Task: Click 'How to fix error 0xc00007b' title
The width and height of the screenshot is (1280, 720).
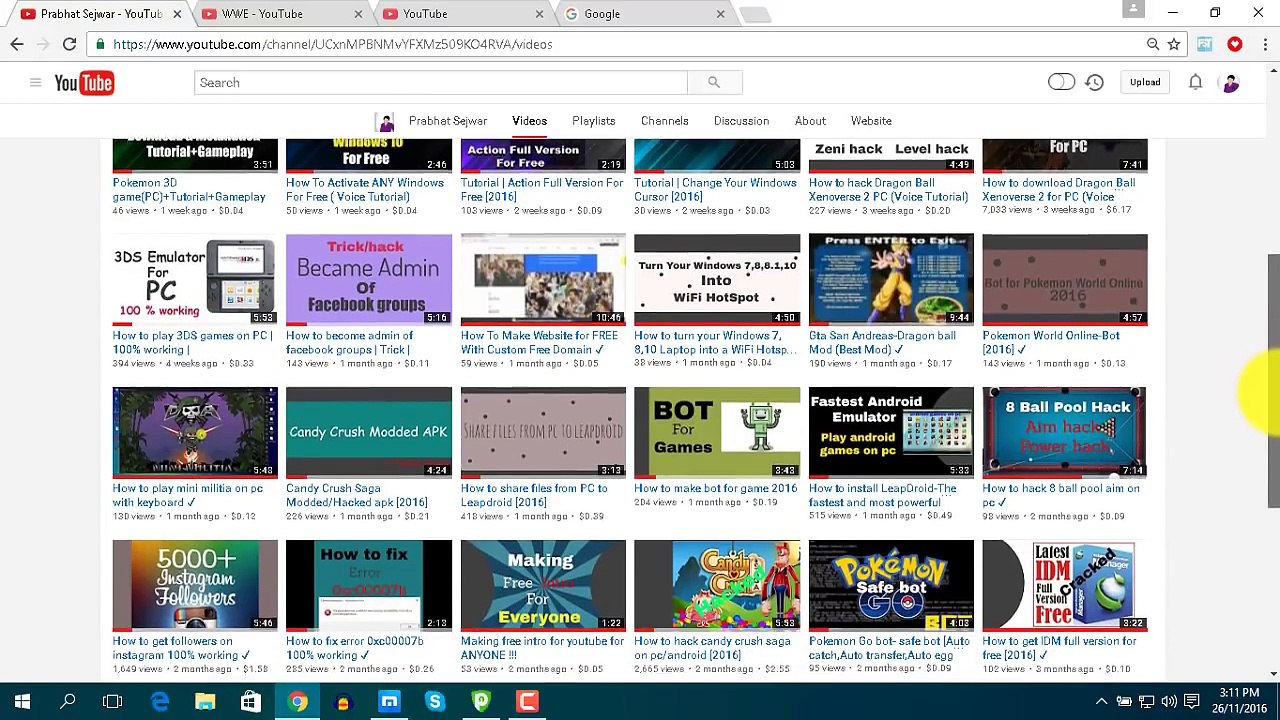Action: 355,649
